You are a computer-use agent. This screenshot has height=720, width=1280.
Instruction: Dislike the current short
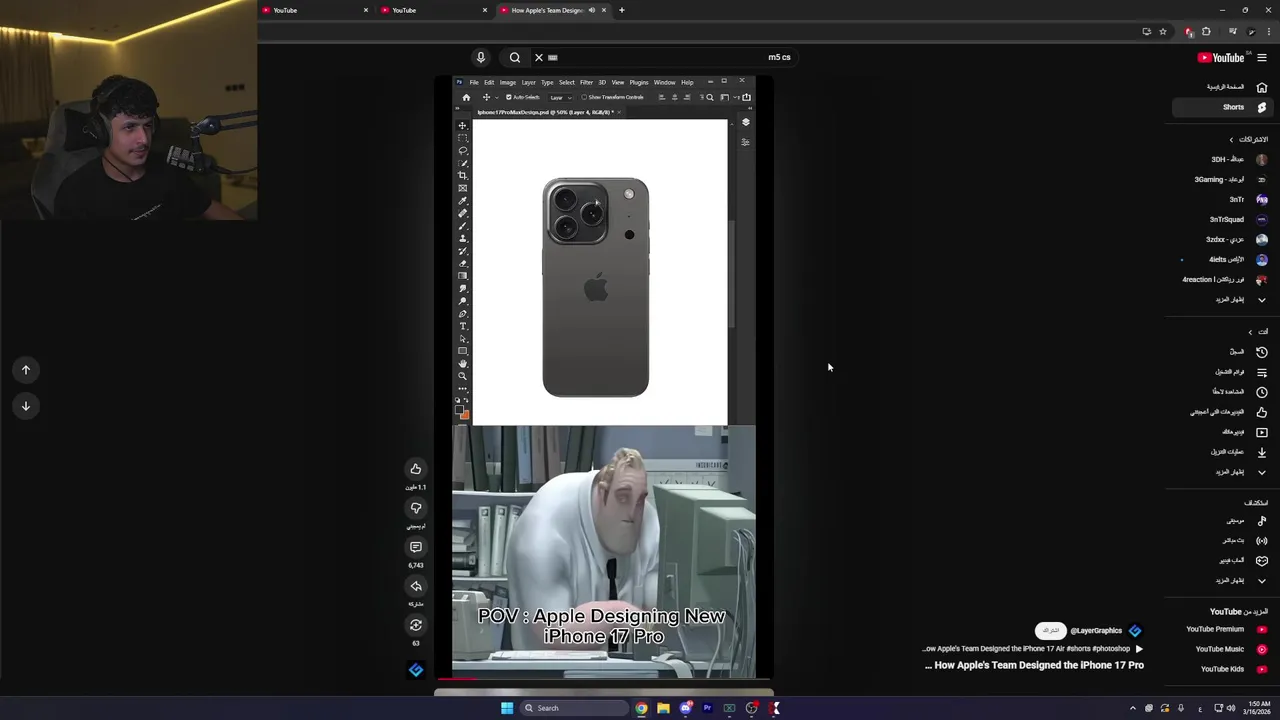click(416, 508)
